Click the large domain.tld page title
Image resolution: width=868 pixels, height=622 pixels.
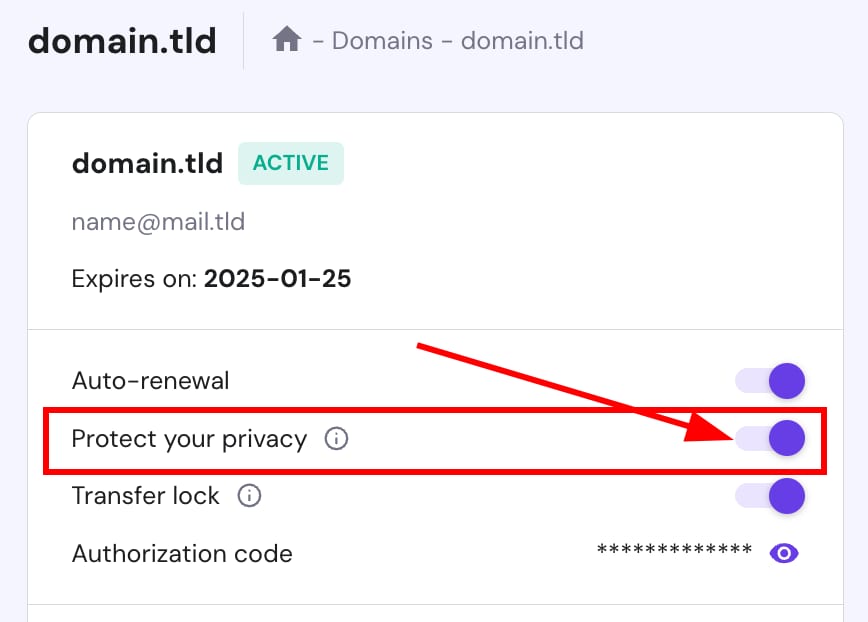click(x=122, y=41)
